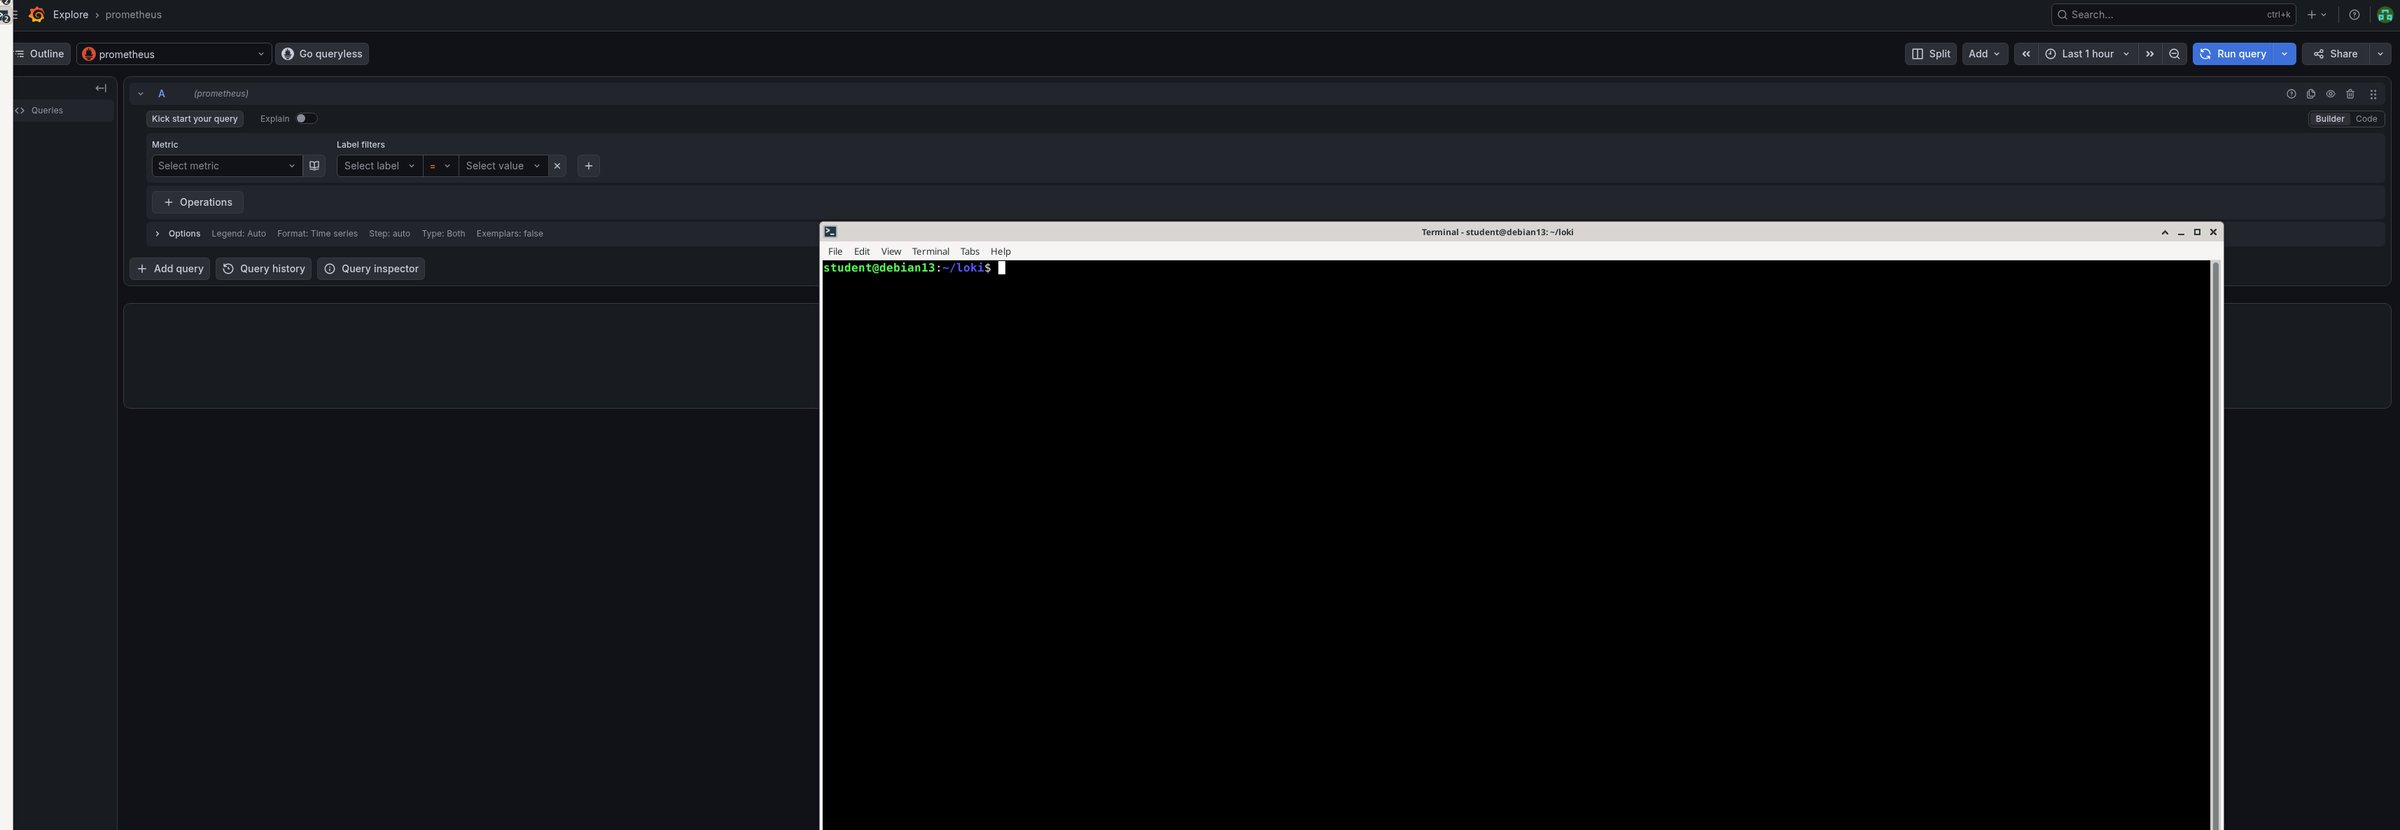Open the Last 1 hour time picker
Screen dimensions: 2400x830
(2087, 54)
